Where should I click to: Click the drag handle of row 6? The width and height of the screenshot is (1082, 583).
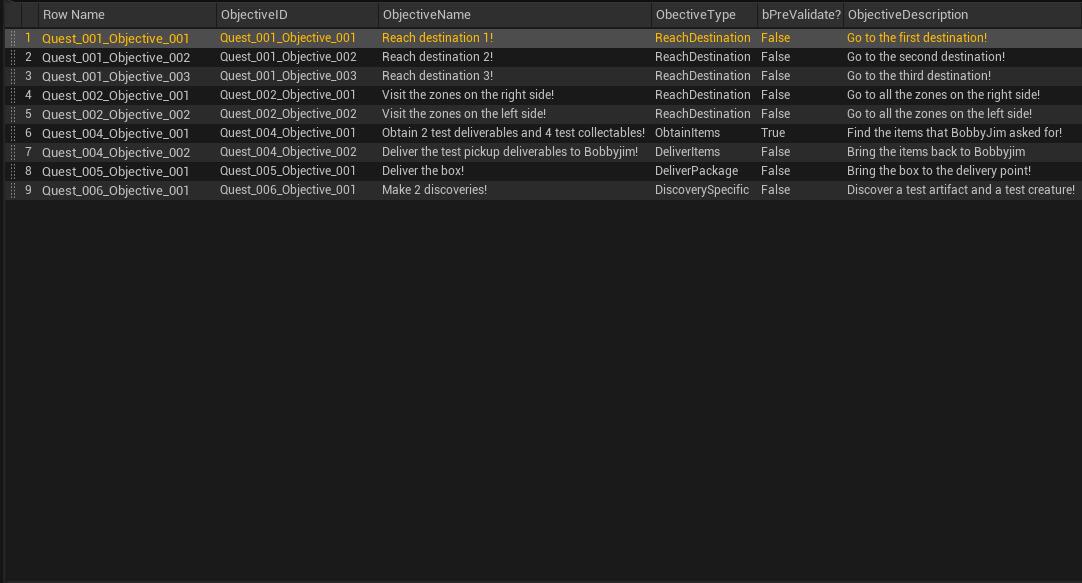12,133
